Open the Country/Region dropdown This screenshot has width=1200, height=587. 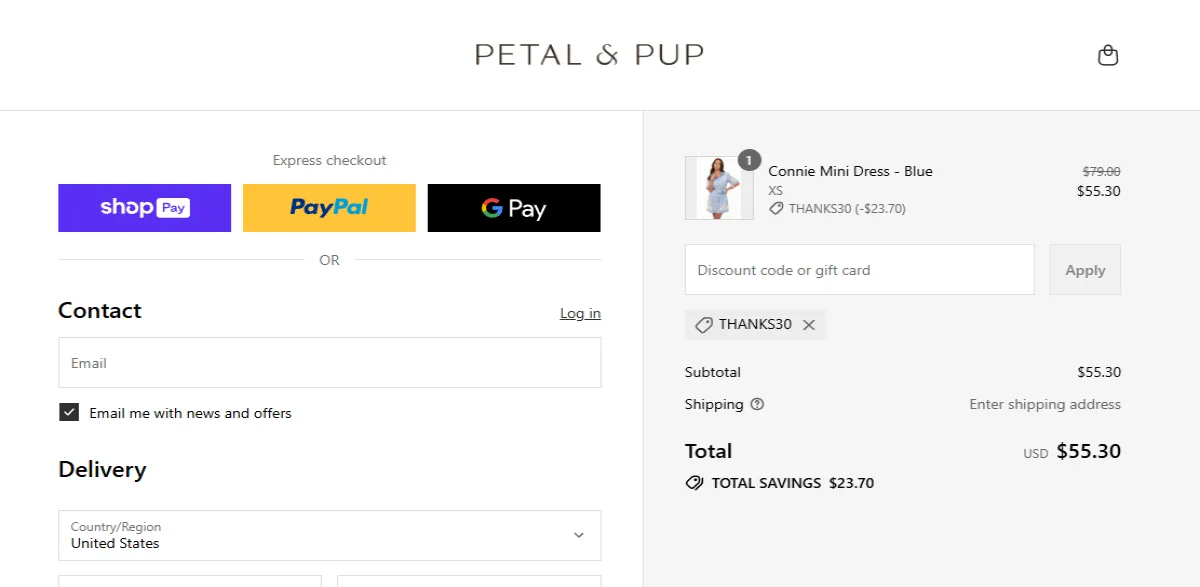[330, 535]
